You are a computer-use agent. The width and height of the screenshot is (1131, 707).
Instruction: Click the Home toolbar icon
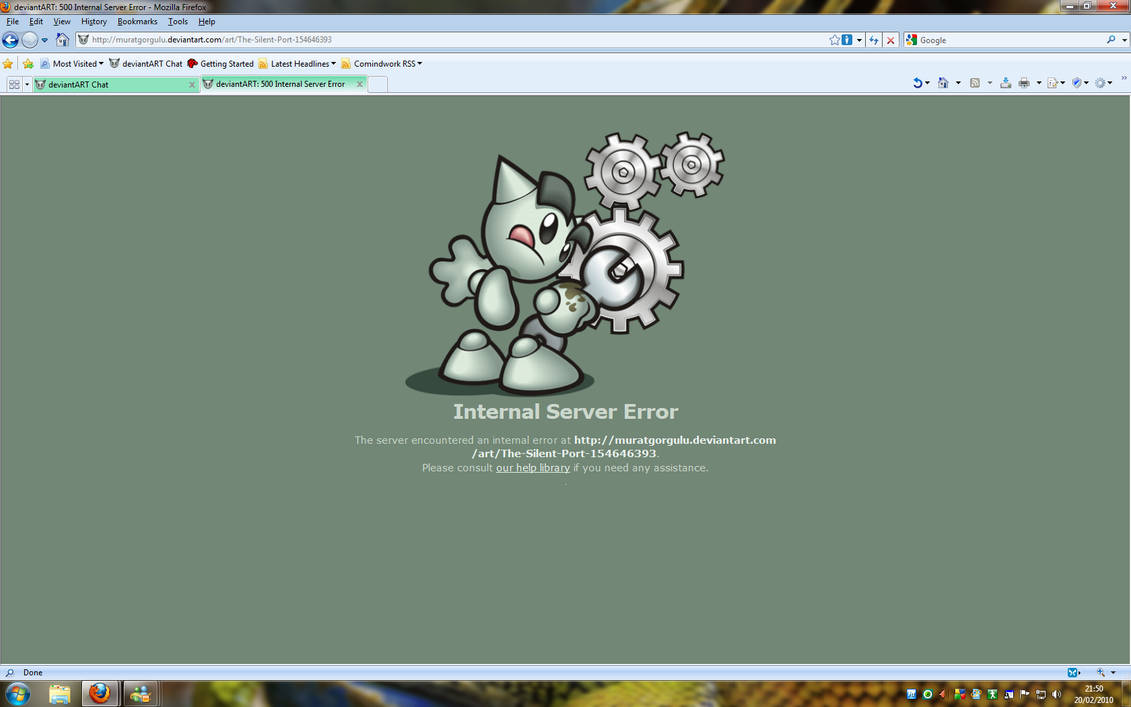point(943,82)
